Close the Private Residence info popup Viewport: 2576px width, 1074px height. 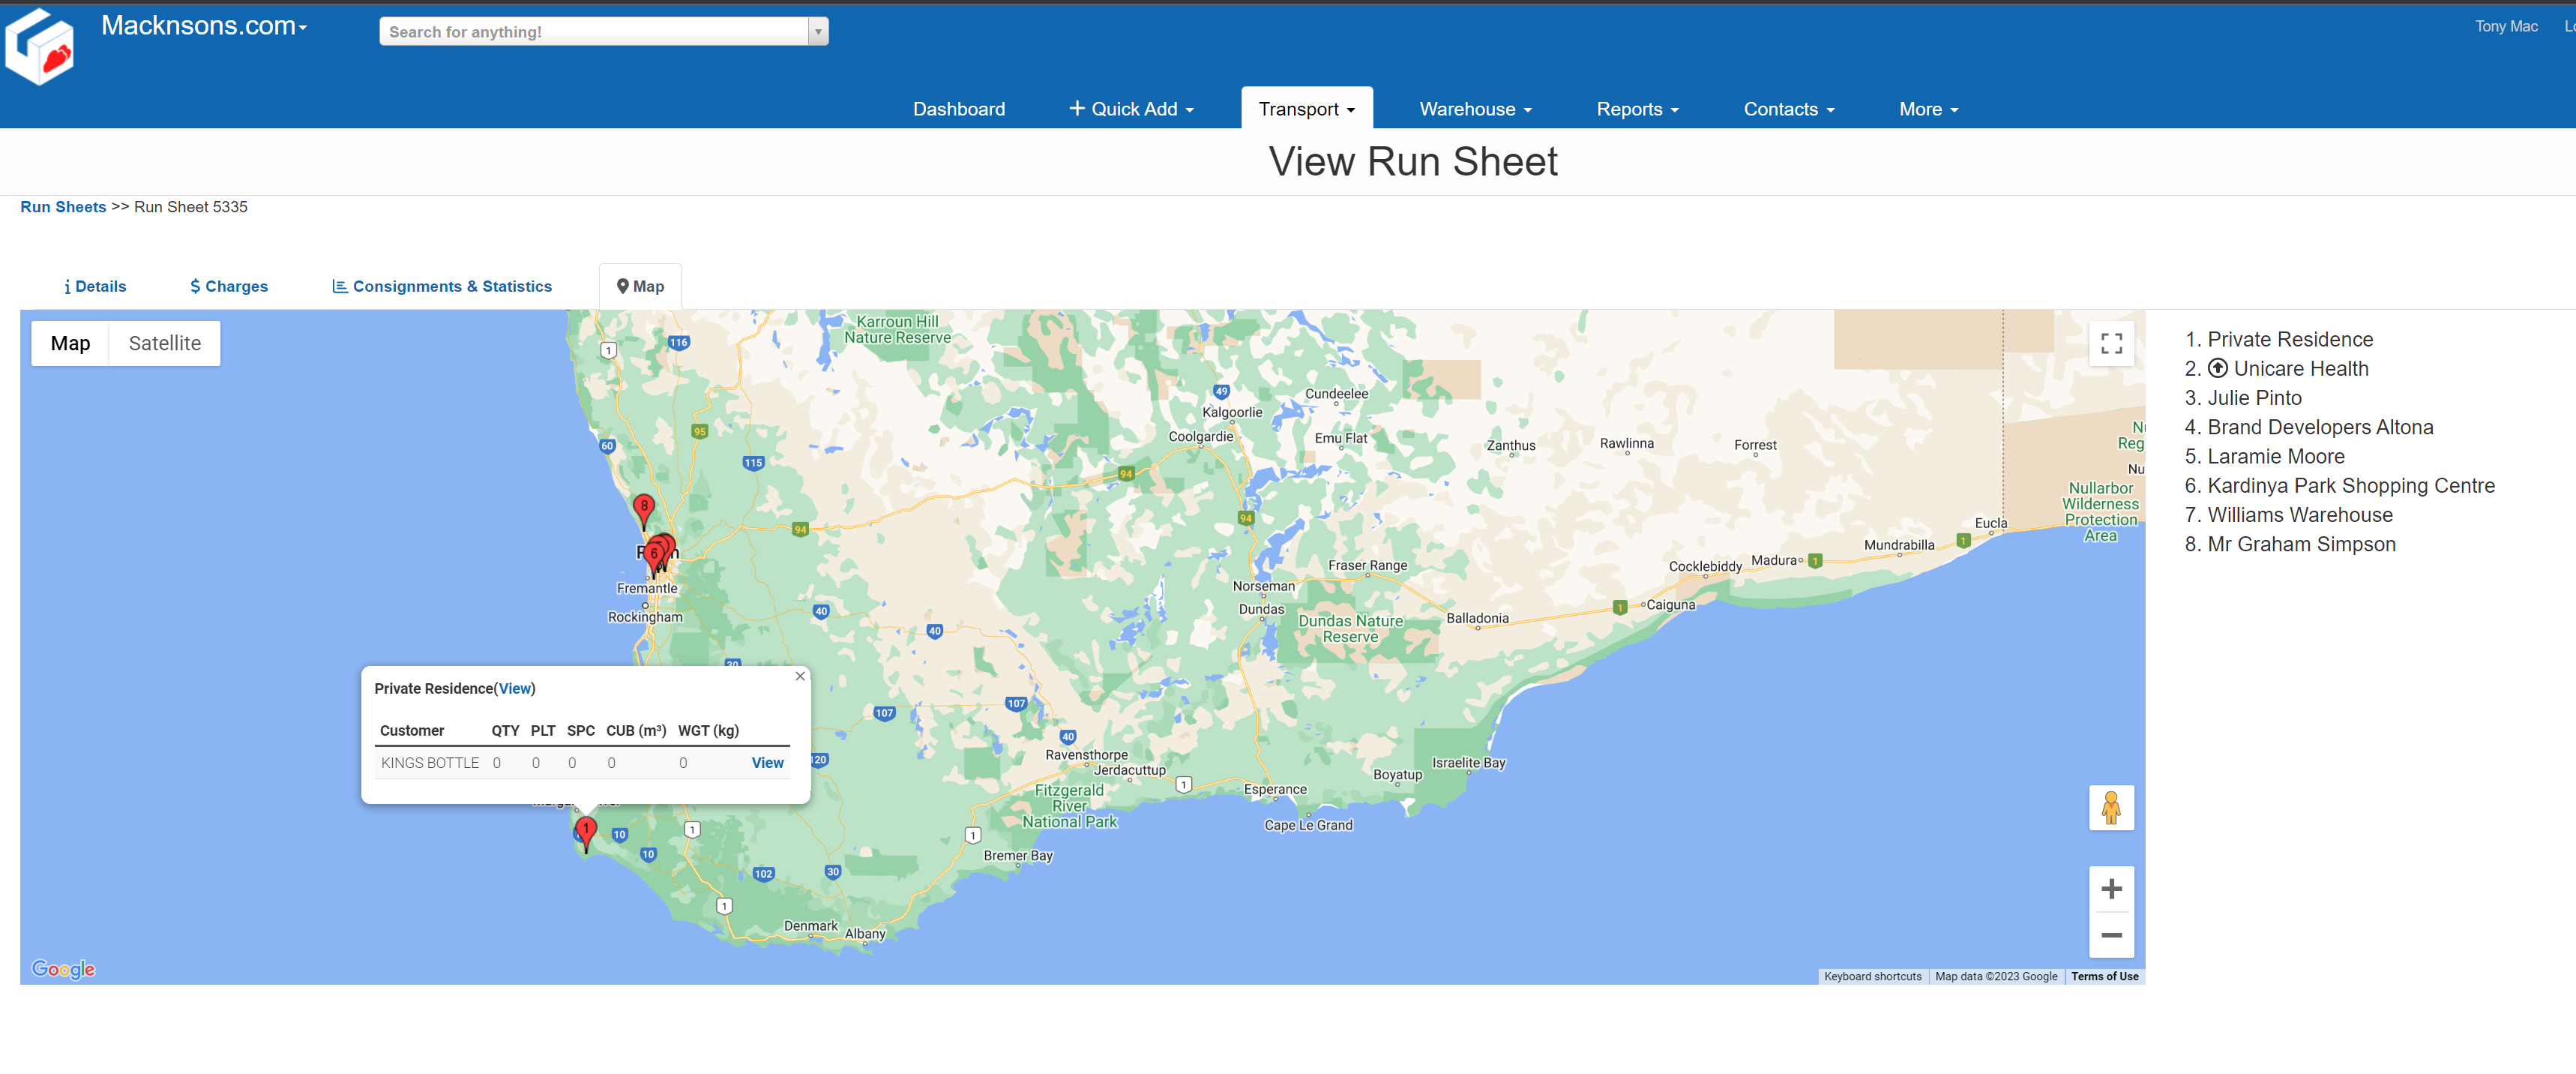(800, 676)
